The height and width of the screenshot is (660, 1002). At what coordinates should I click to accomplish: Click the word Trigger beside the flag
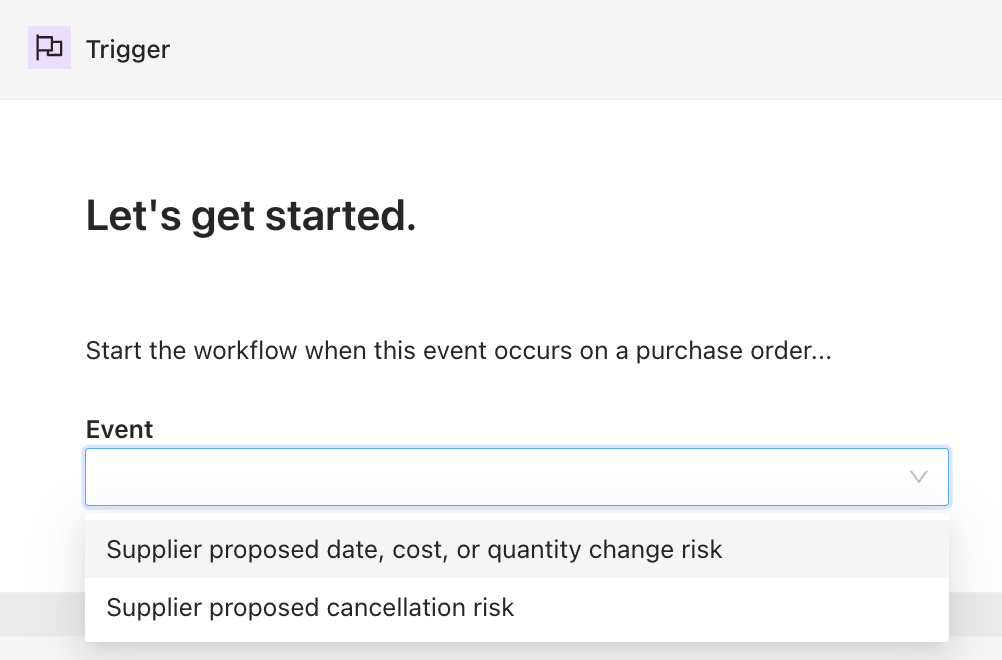point(128,50)
